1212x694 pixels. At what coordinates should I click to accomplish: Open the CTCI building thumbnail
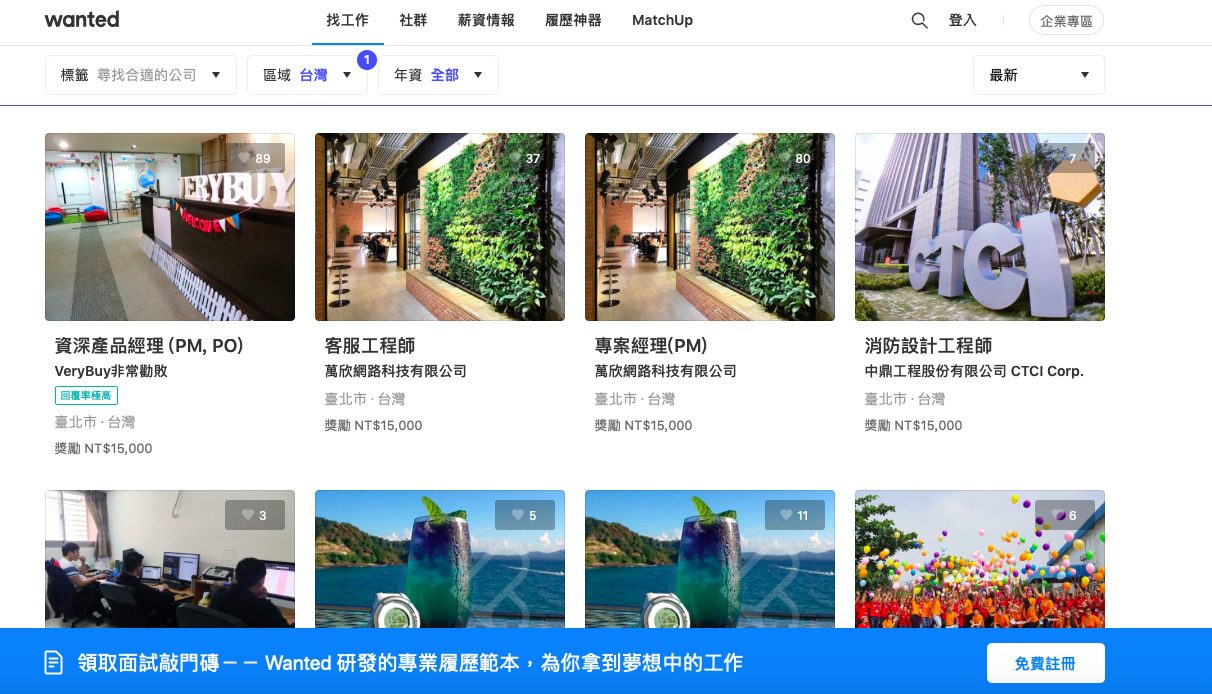pos(980,227)
